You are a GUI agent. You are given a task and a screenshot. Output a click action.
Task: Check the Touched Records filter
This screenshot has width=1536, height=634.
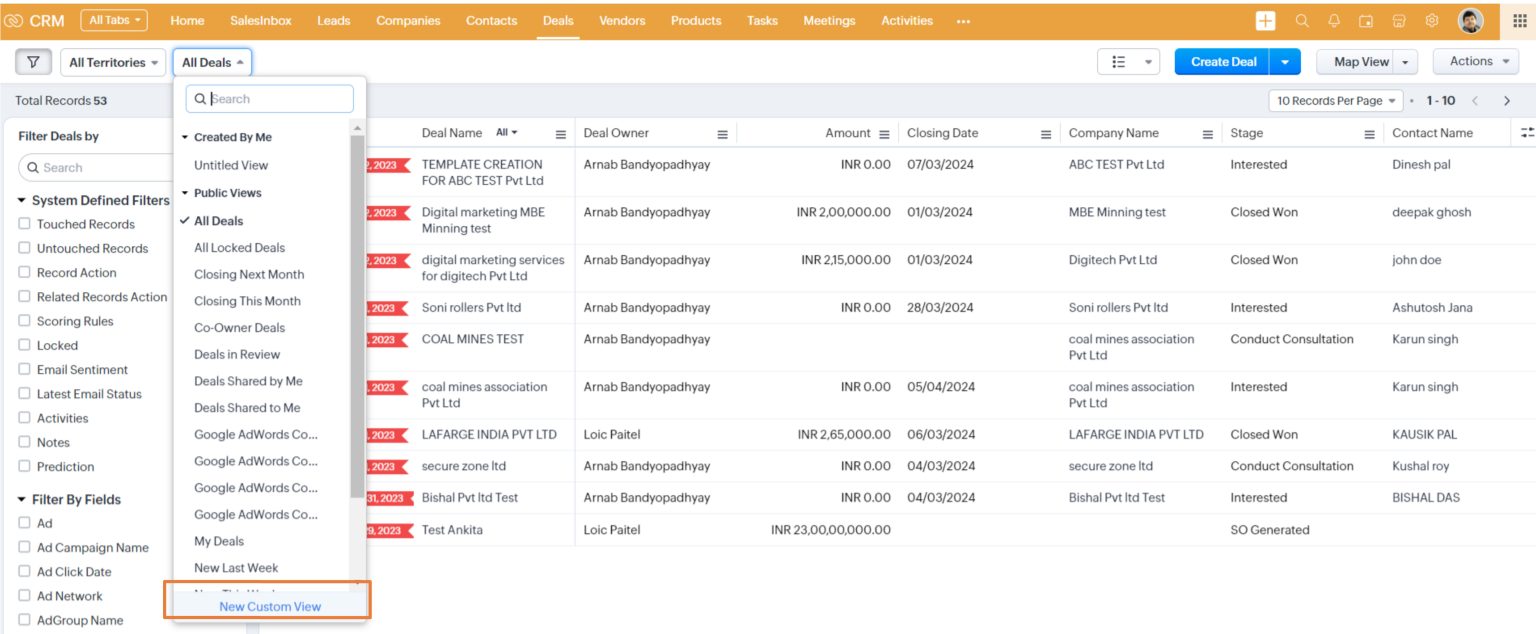point(25,224)
